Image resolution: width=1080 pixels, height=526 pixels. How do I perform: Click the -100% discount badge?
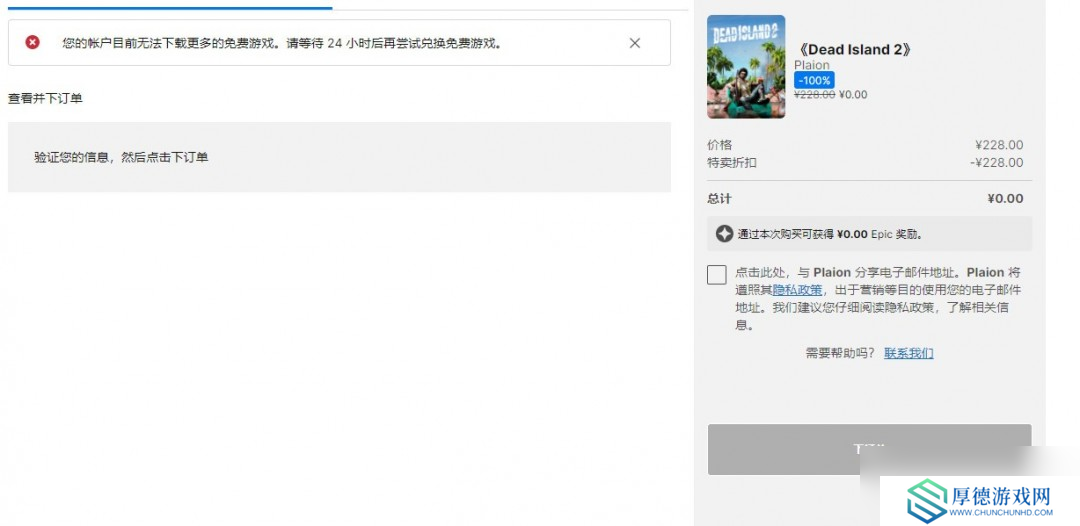(814, 80)
